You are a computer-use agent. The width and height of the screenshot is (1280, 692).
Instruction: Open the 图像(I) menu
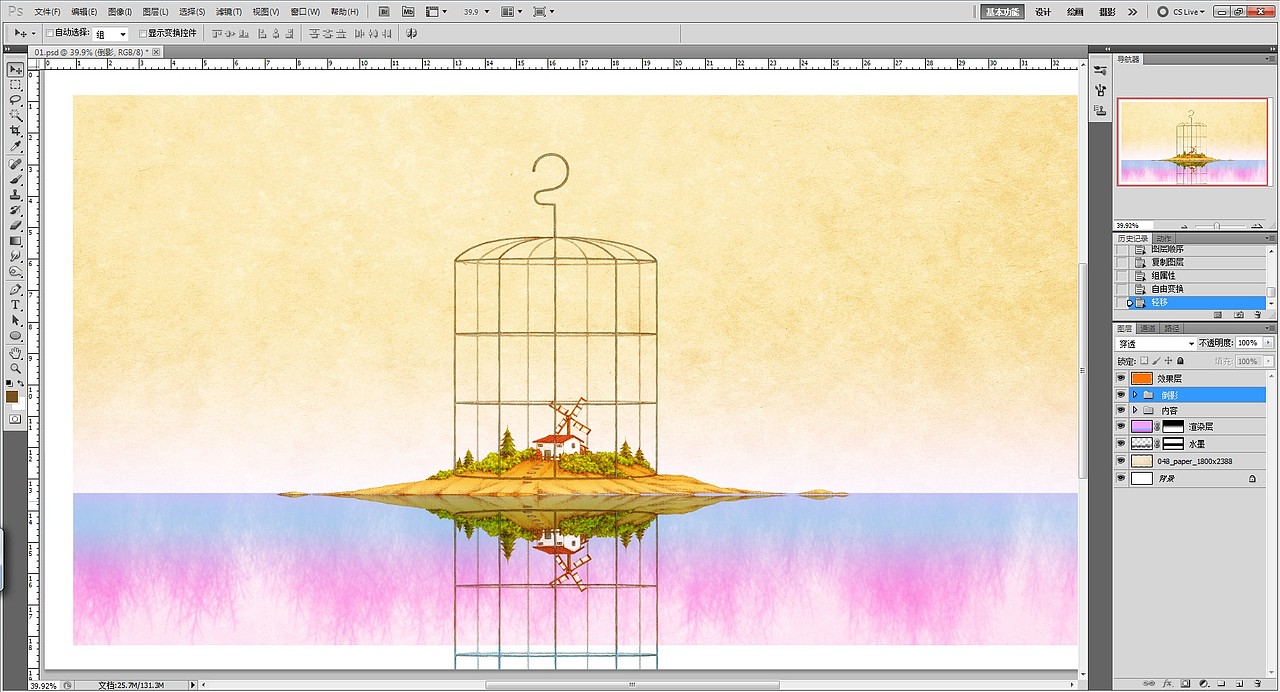pyautogui.click(x=120, y=12)
